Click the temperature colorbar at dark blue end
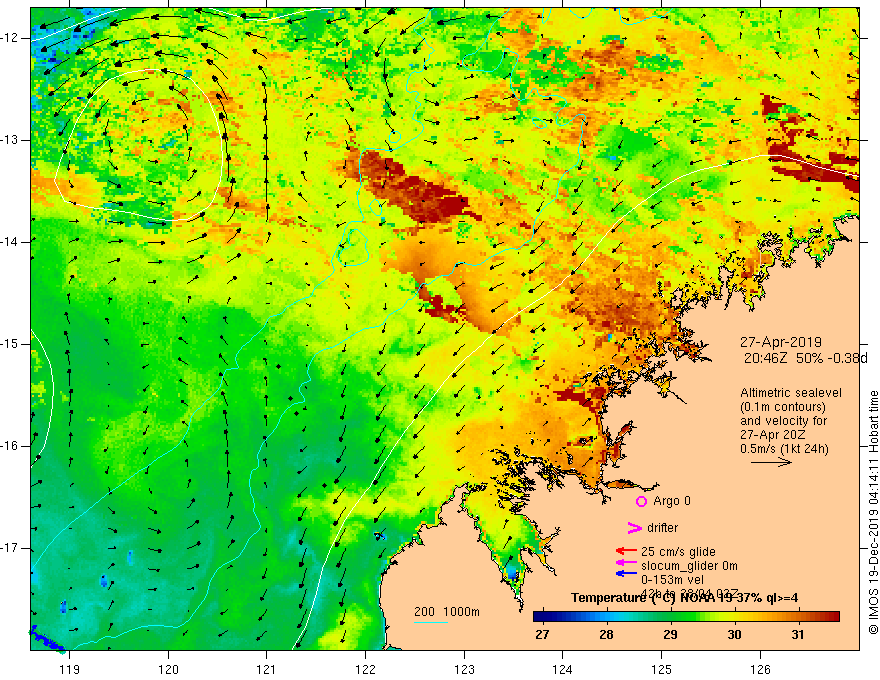 tap(542, 617)
